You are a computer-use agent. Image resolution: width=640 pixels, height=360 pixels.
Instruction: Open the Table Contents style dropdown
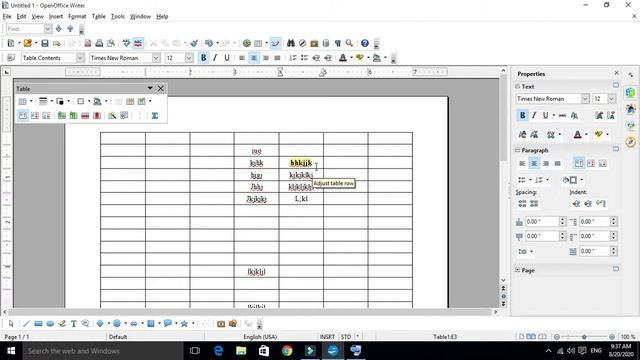pos(80,58)
